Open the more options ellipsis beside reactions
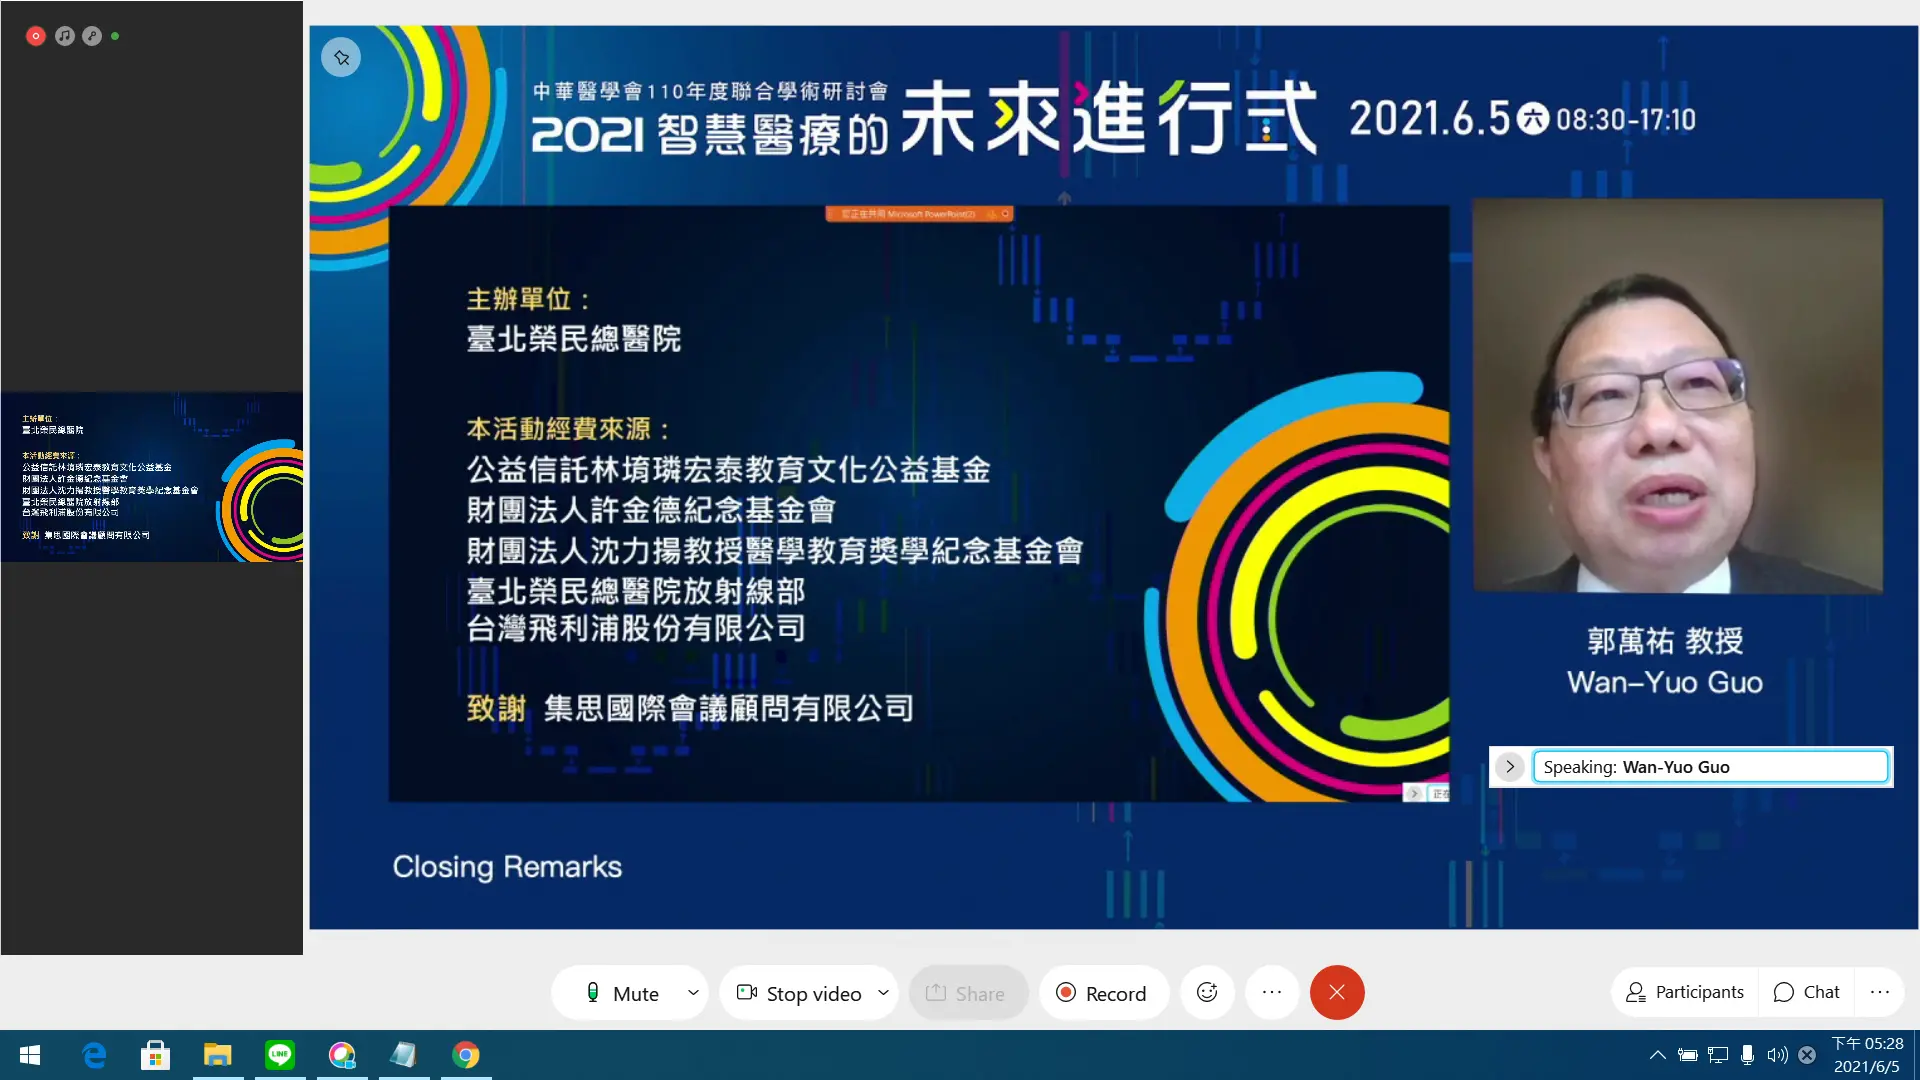The image size is (1920, 1080). pos(1272,992)
